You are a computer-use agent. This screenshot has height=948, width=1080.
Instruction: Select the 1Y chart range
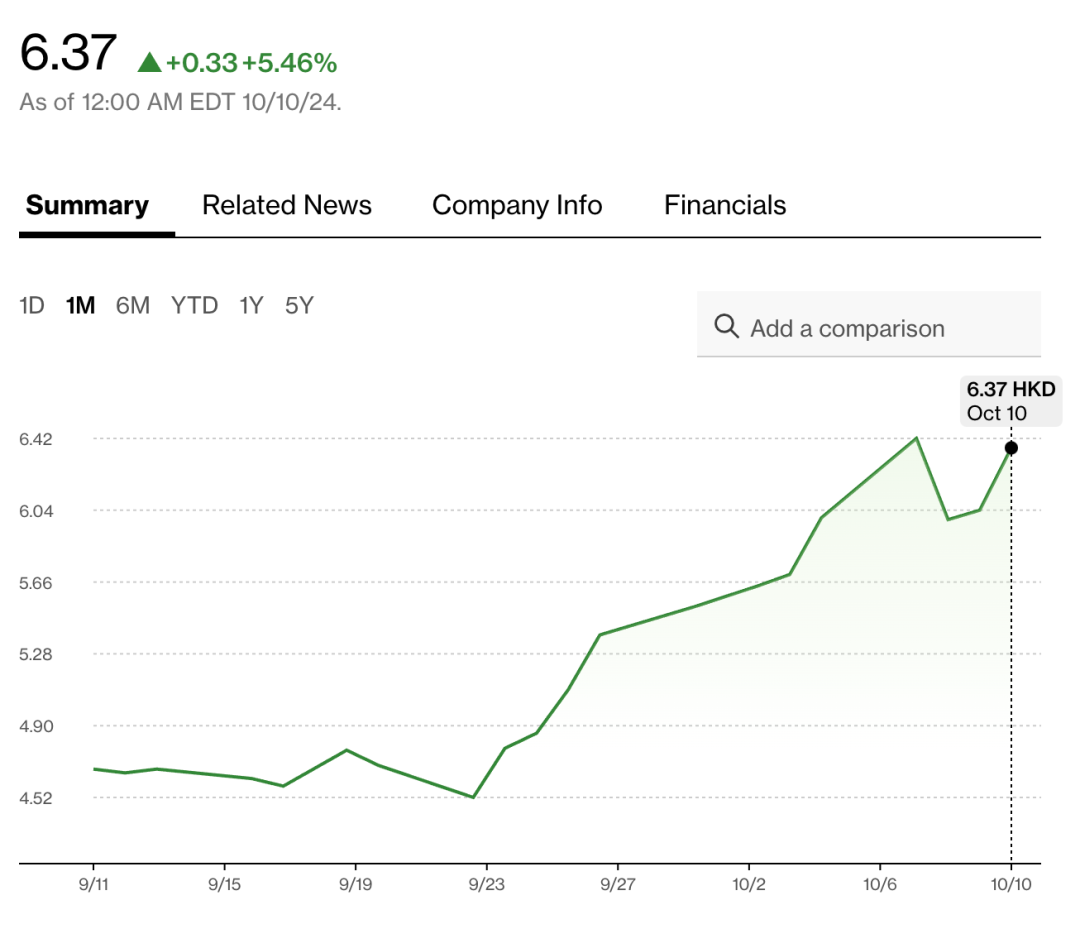coord(251,306)
